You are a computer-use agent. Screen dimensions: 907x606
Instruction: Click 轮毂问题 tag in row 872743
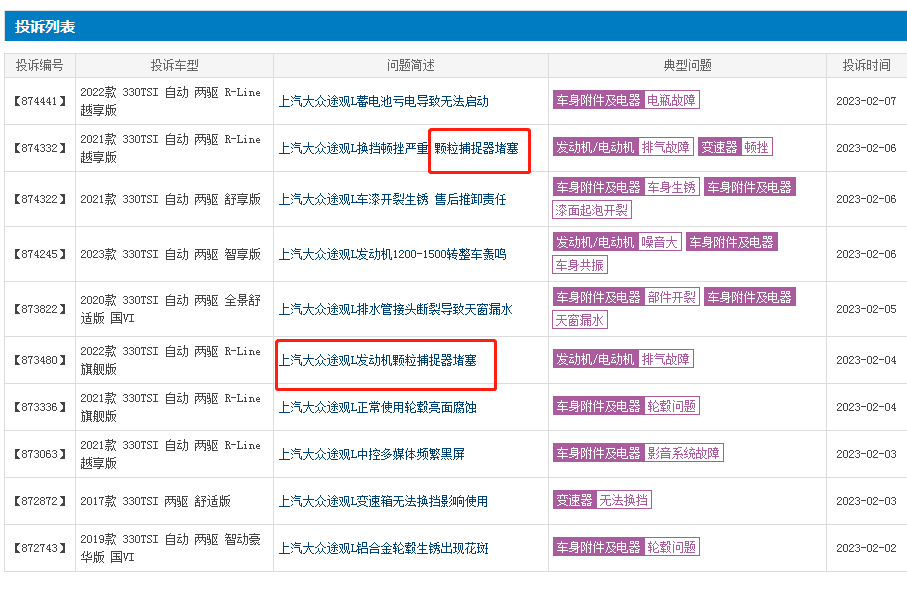(671, 547)
